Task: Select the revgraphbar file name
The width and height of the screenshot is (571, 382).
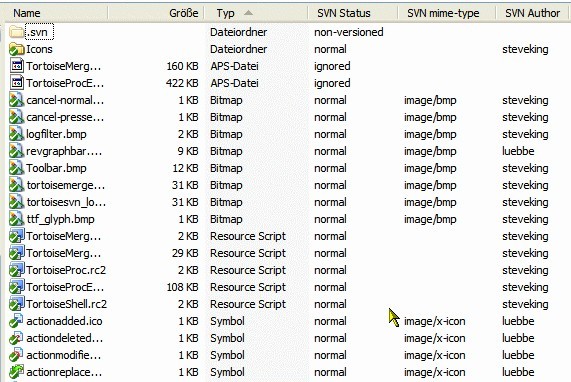Action: (64, 151)
